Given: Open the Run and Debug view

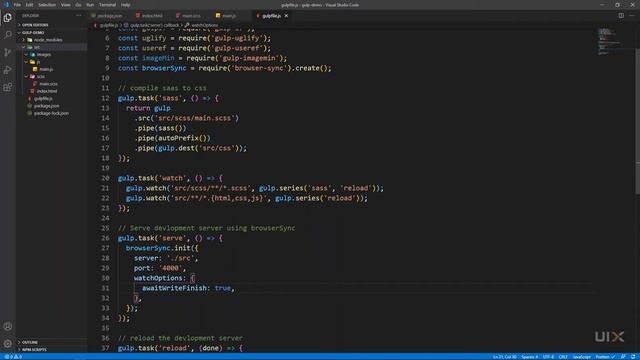Looking at the screenshot, I should [x=8, y=70].
